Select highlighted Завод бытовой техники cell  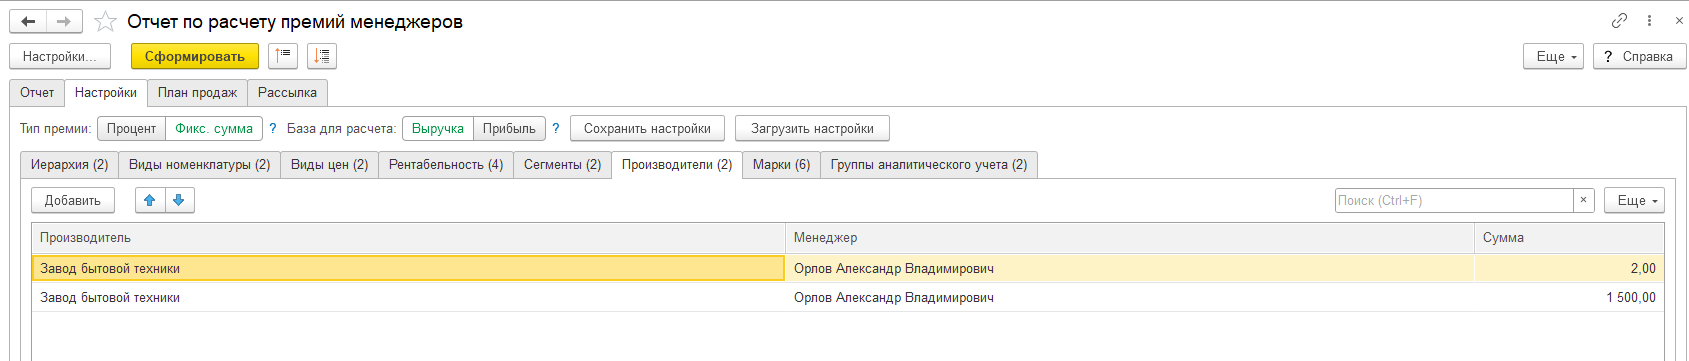409,268
